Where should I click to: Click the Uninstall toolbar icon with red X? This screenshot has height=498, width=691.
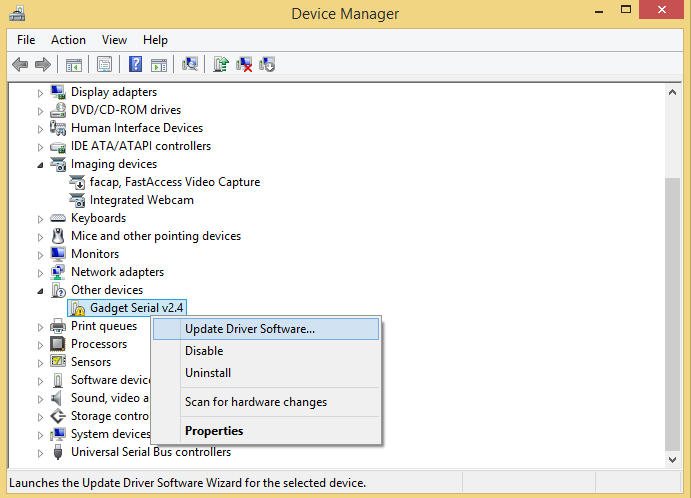pyautogui.click(x=244, y=64)
